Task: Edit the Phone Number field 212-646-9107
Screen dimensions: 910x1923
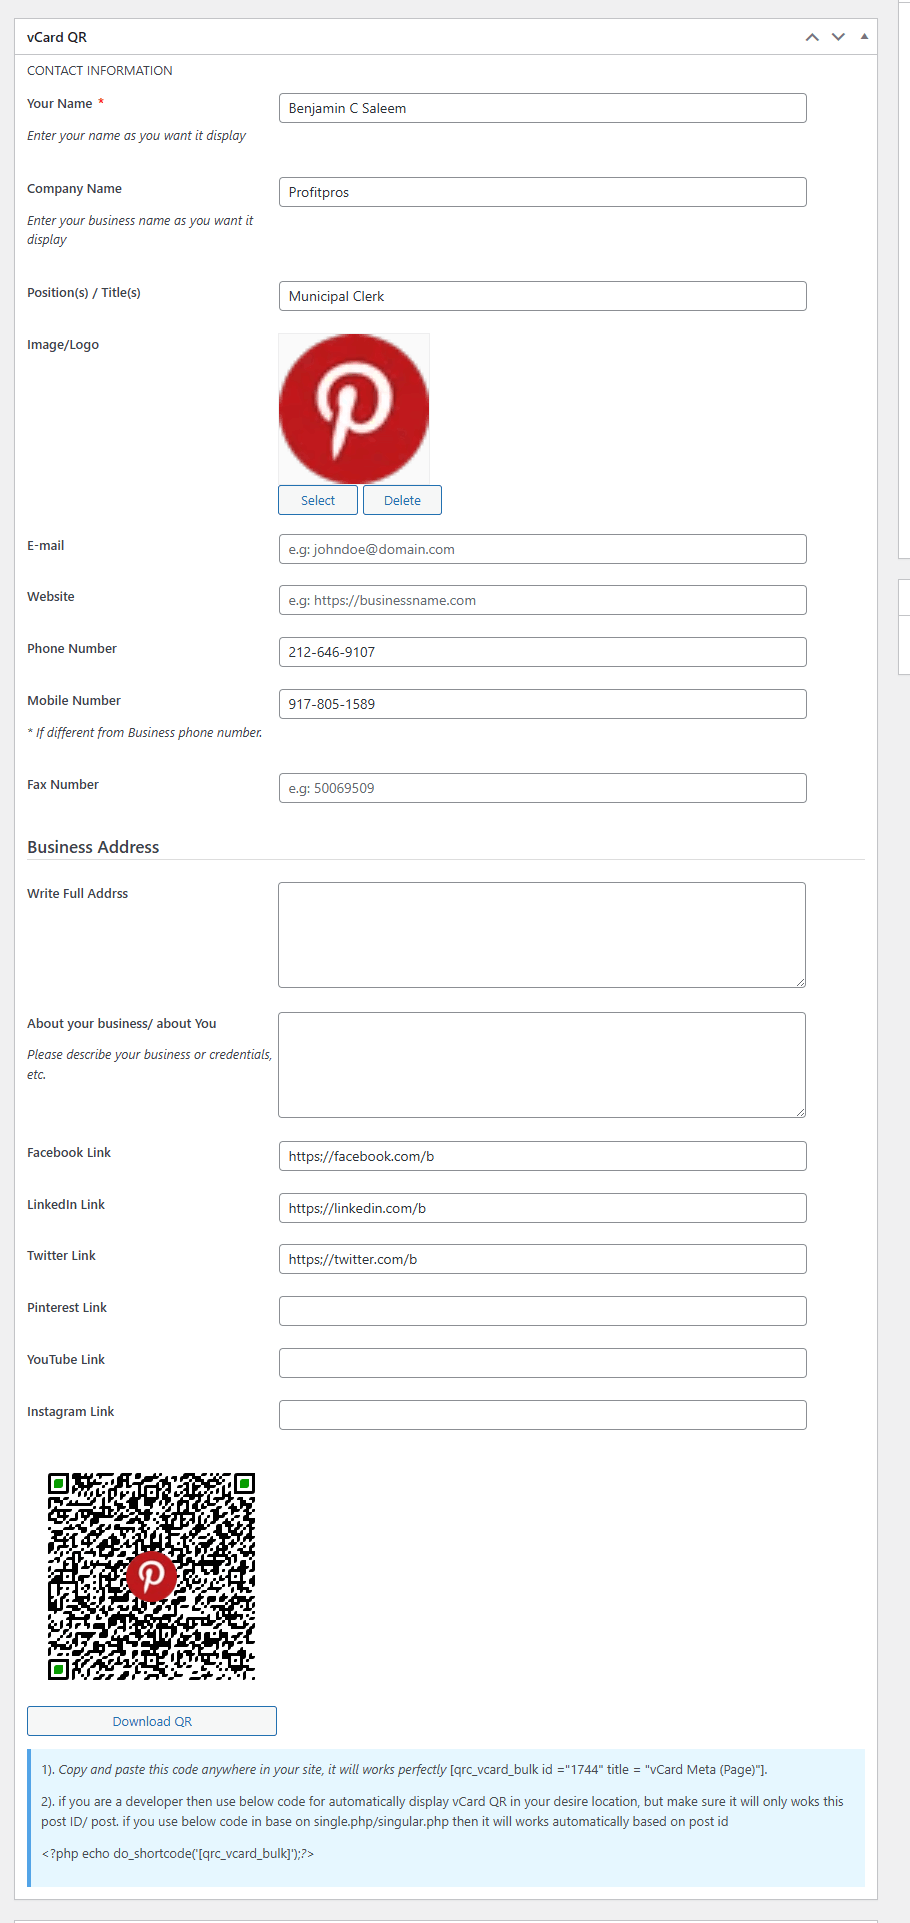Action: point(542,652)
